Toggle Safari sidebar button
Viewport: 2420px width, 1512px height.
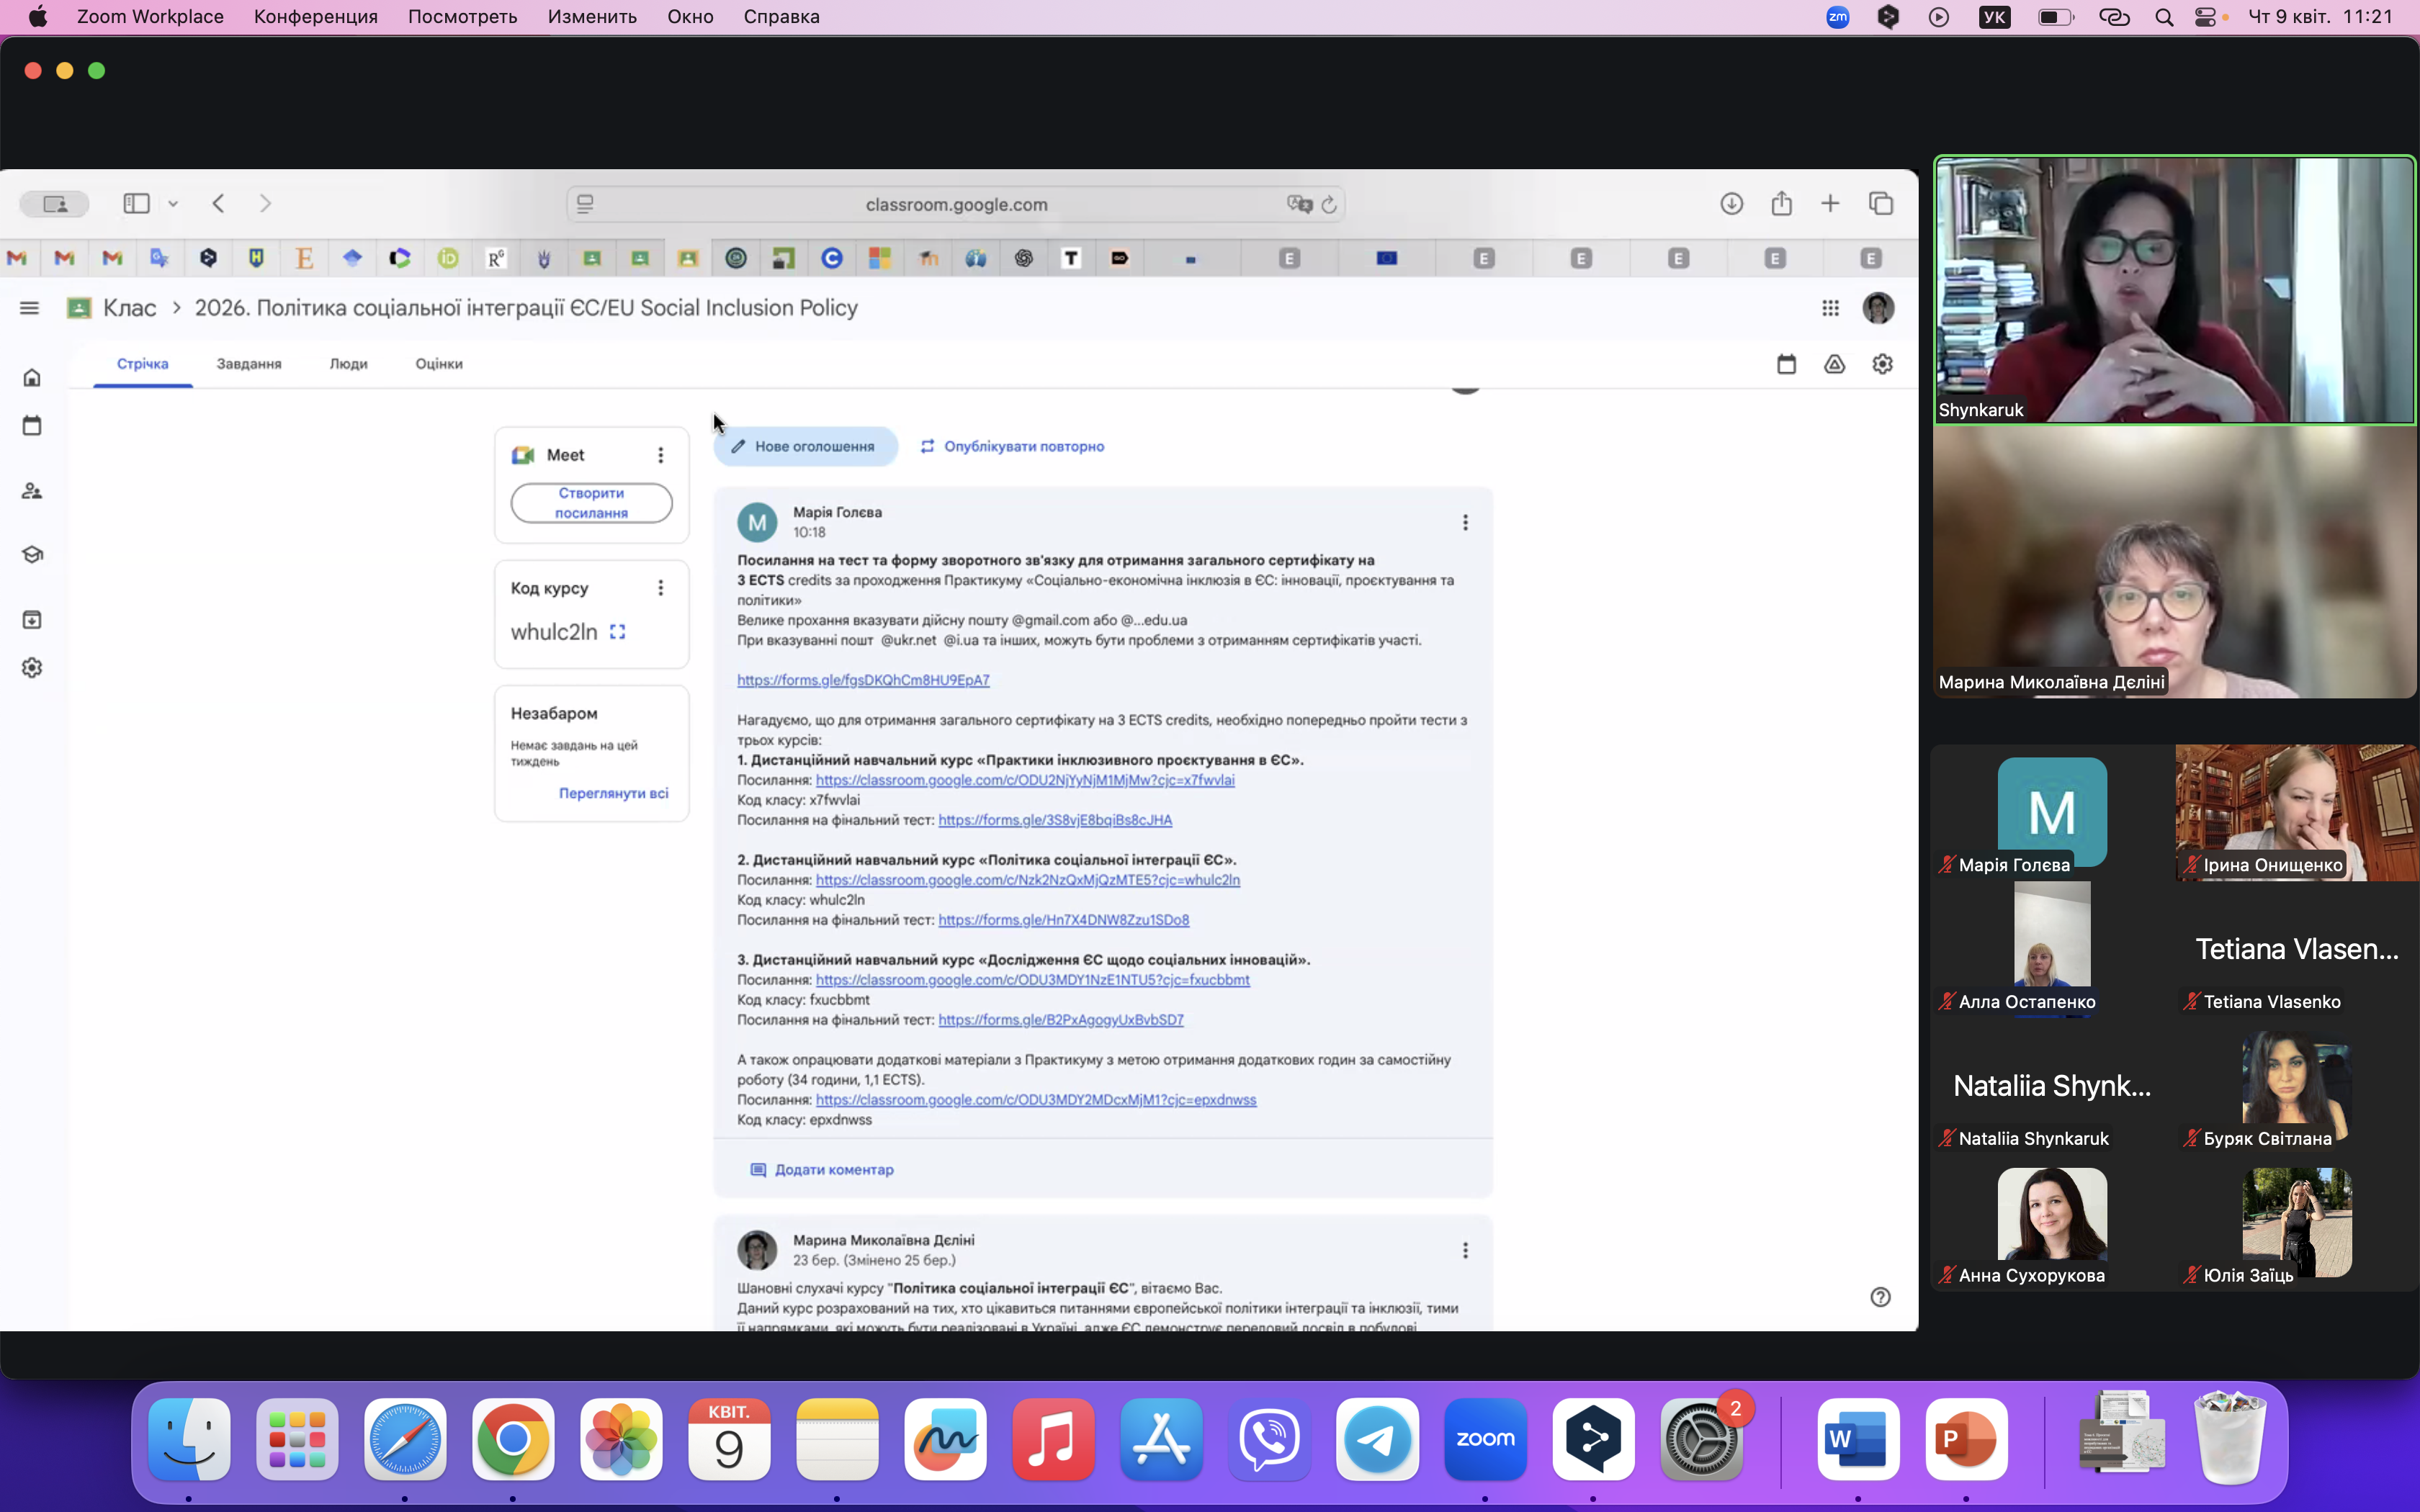[x=136, y=204]
